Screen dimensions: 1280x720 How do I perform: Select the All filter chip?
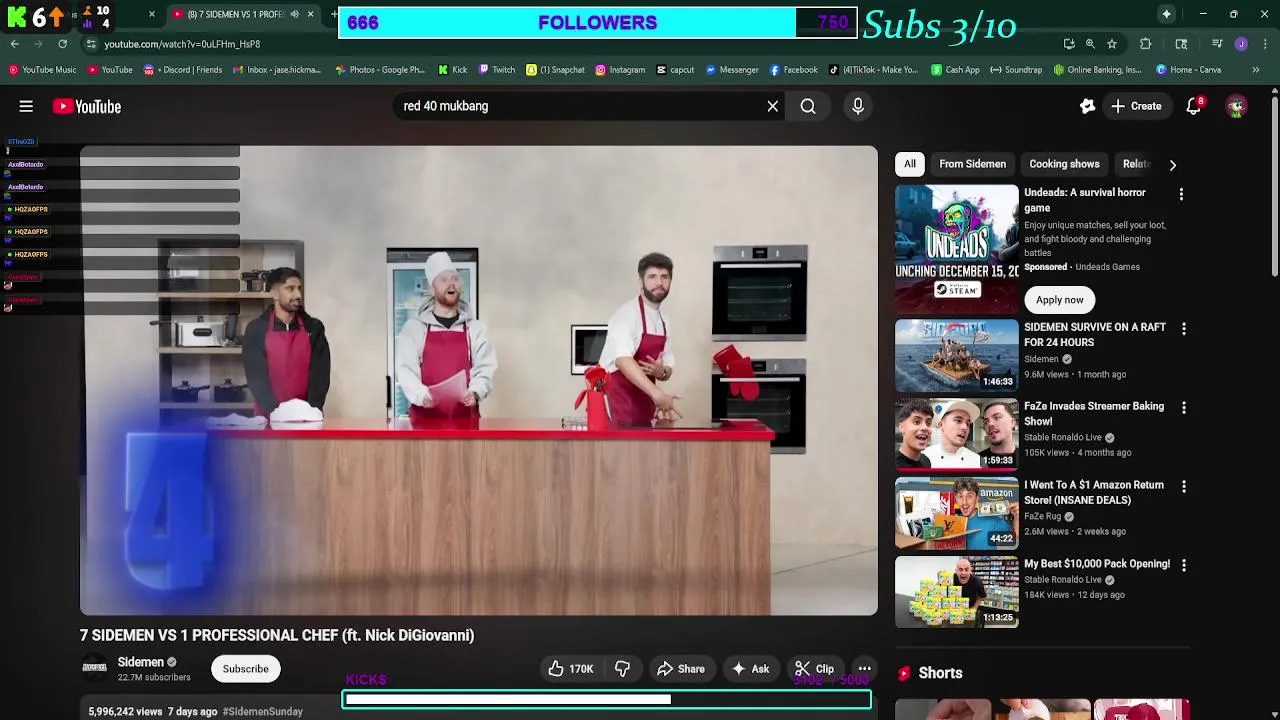click(910, 164)
